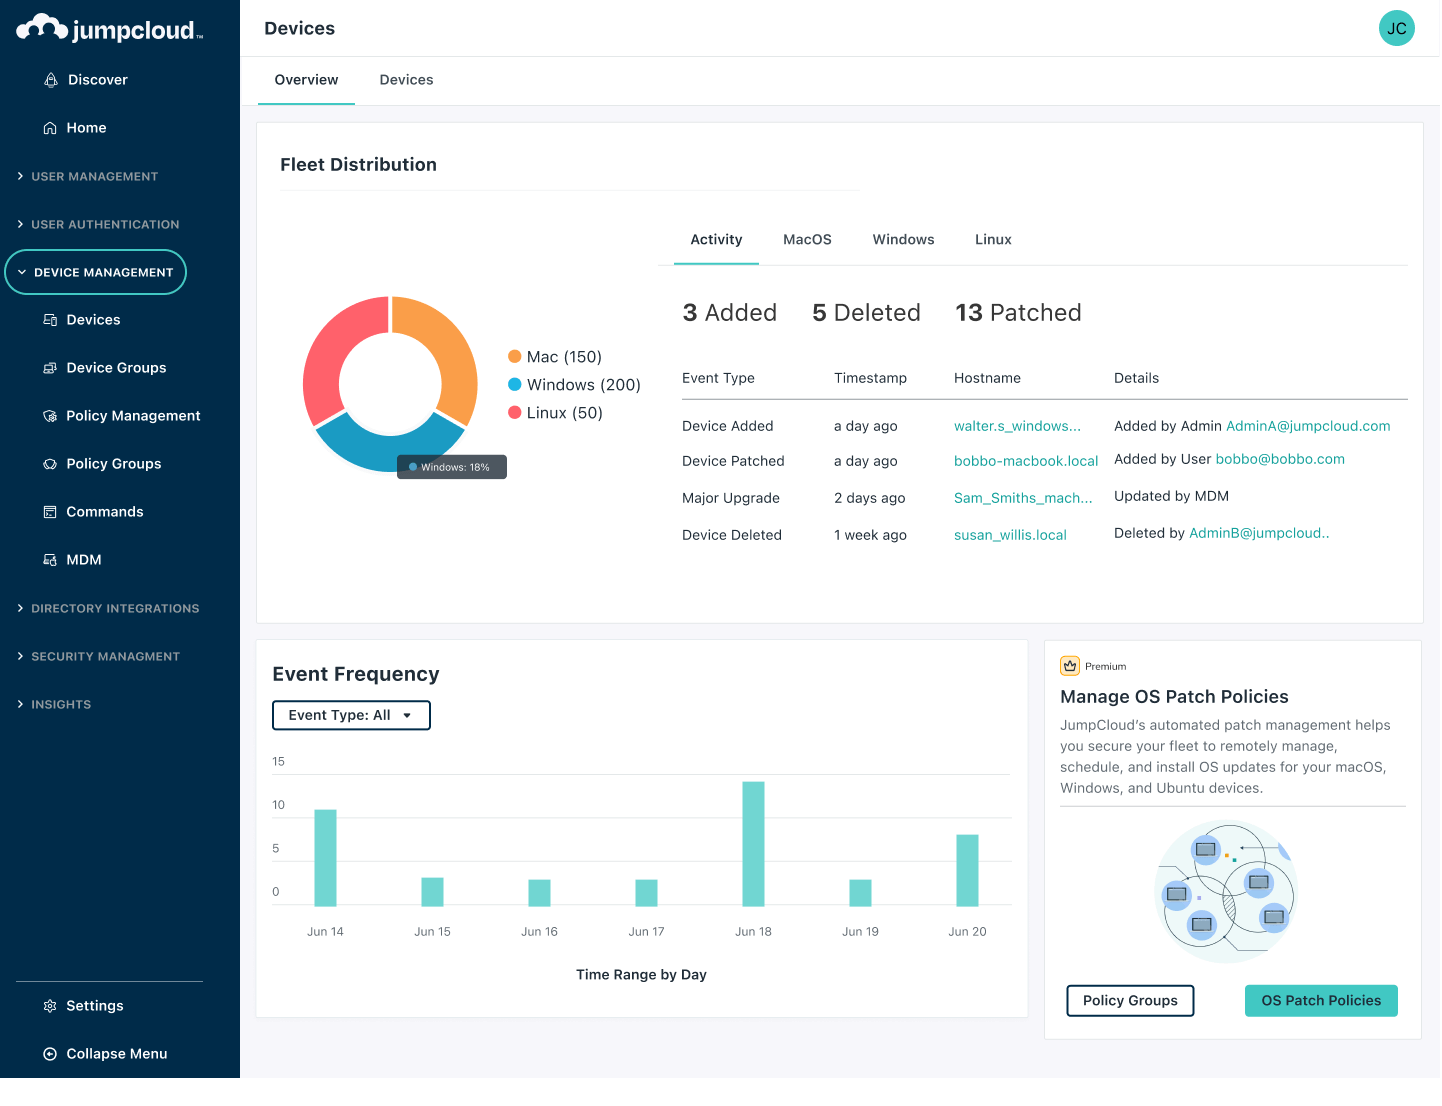Image resolution: width=1442 pixels, height=1106 pixels.
Task: Select the Policy Management icon
Action: coord(50,415)
